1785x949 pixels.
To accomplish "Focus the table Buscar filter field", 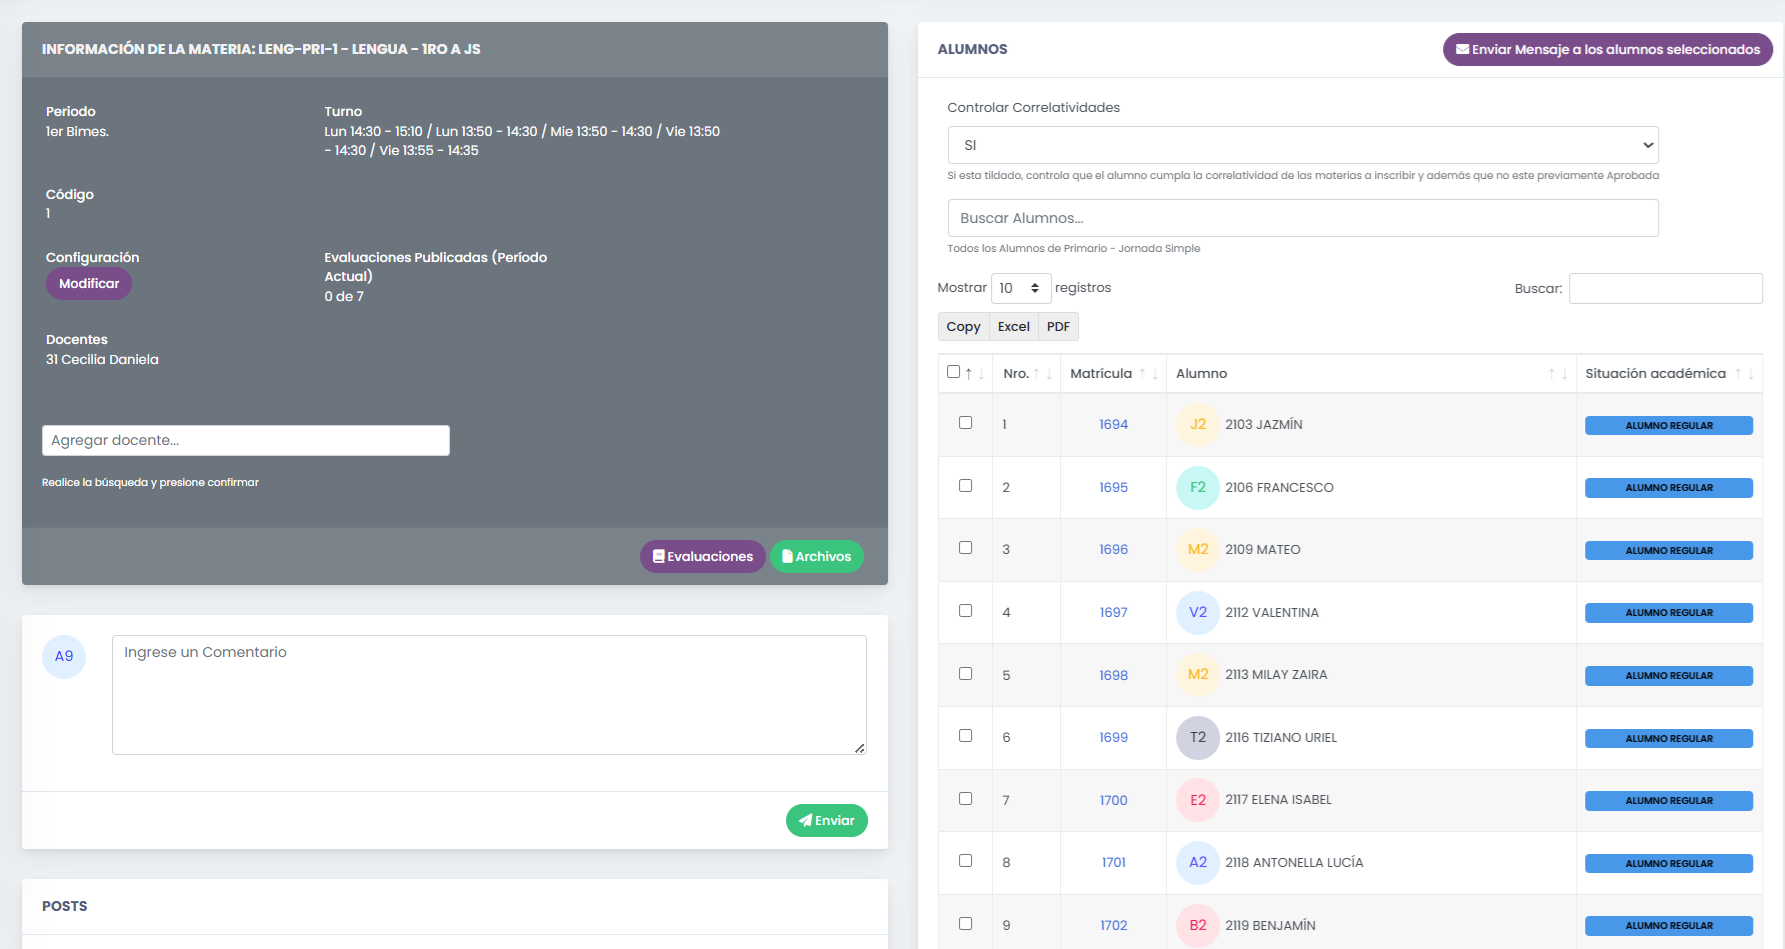I will pos(1665,289).
